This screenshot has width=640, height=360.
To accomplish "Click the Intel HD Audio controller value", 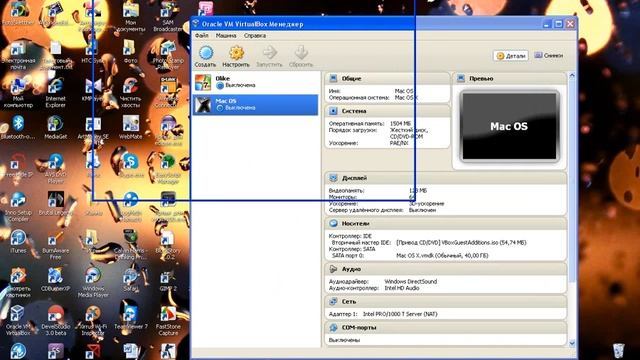I will click(402, 288).
